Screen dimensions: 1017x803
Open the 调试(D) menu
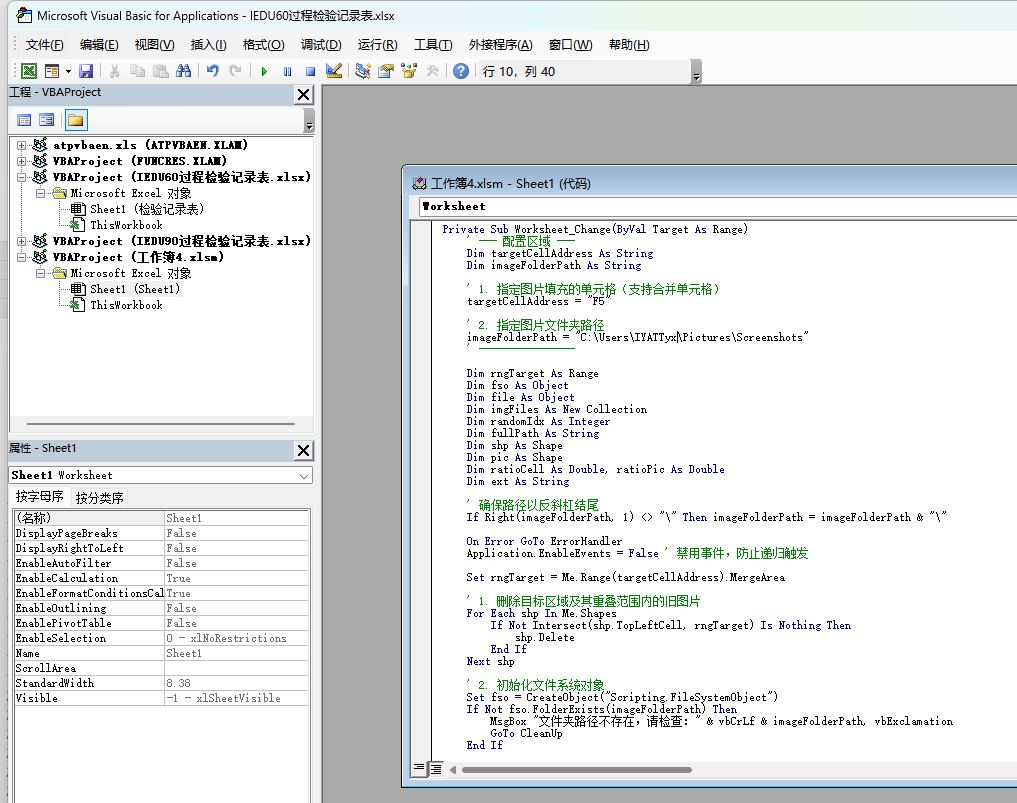(320, 45)
